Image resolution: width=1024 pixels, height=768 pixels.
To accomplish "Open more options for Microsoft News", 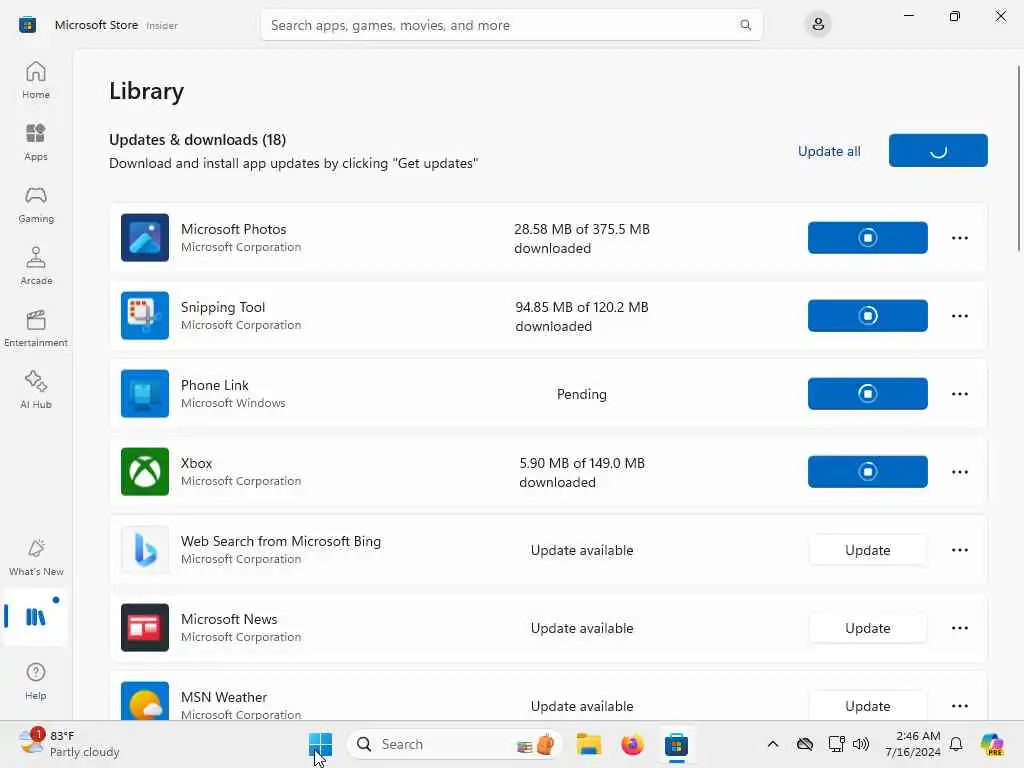I will coord(959,628).
